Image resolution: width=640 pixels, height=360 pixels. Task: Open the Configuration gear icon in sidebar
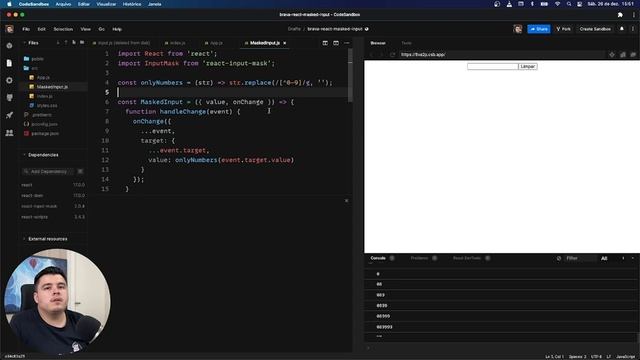tap(9, 80)
